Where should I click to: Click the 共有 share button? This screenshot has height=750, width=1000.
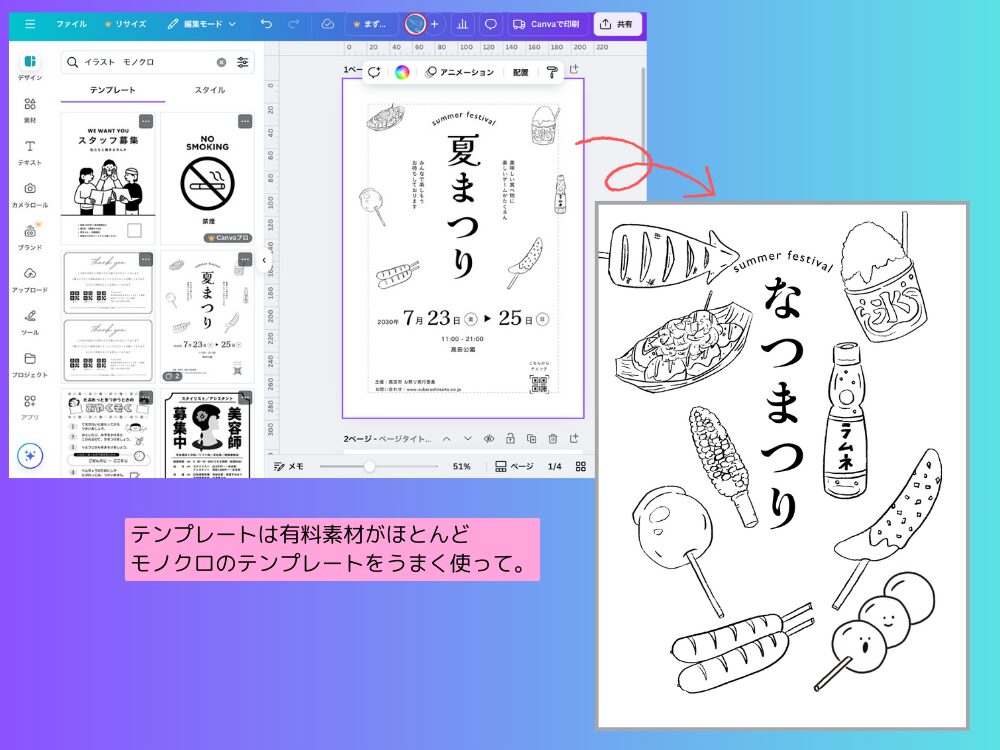[618, 23]
